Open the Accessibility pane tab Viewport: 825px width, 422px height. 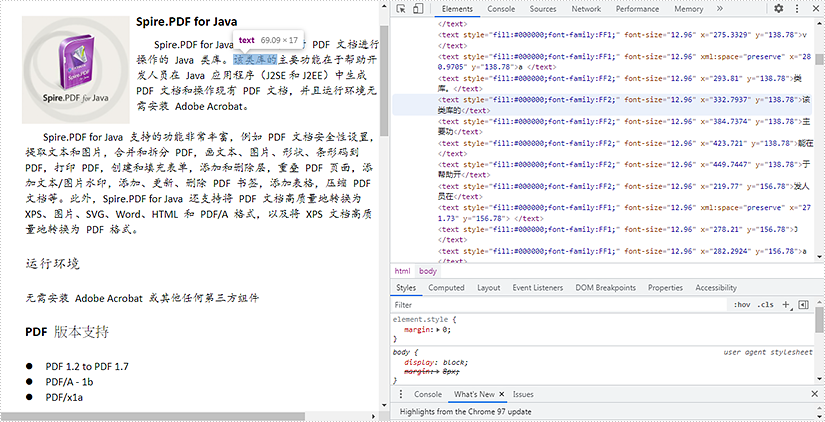coord(716,288)
